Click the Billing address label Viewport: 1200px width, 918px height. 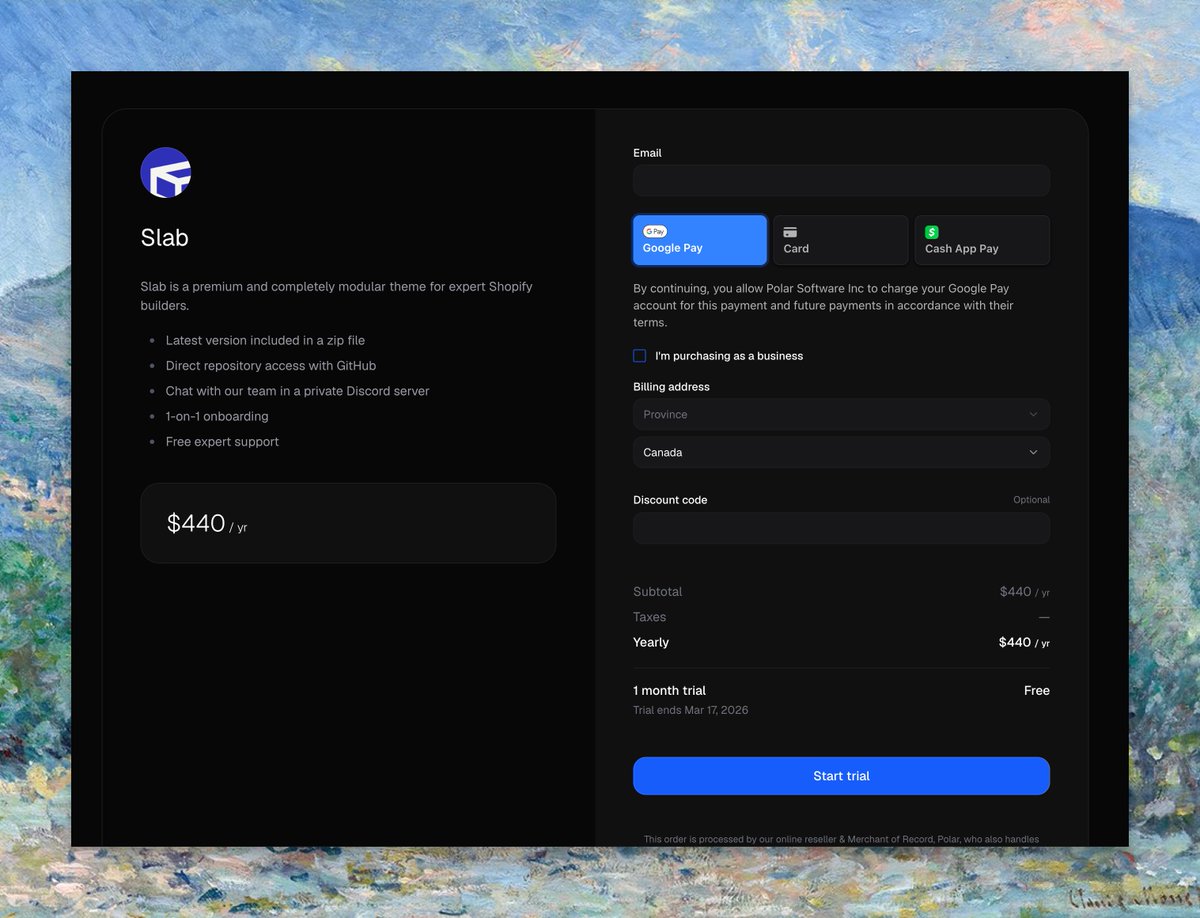[x=672, y=387]
